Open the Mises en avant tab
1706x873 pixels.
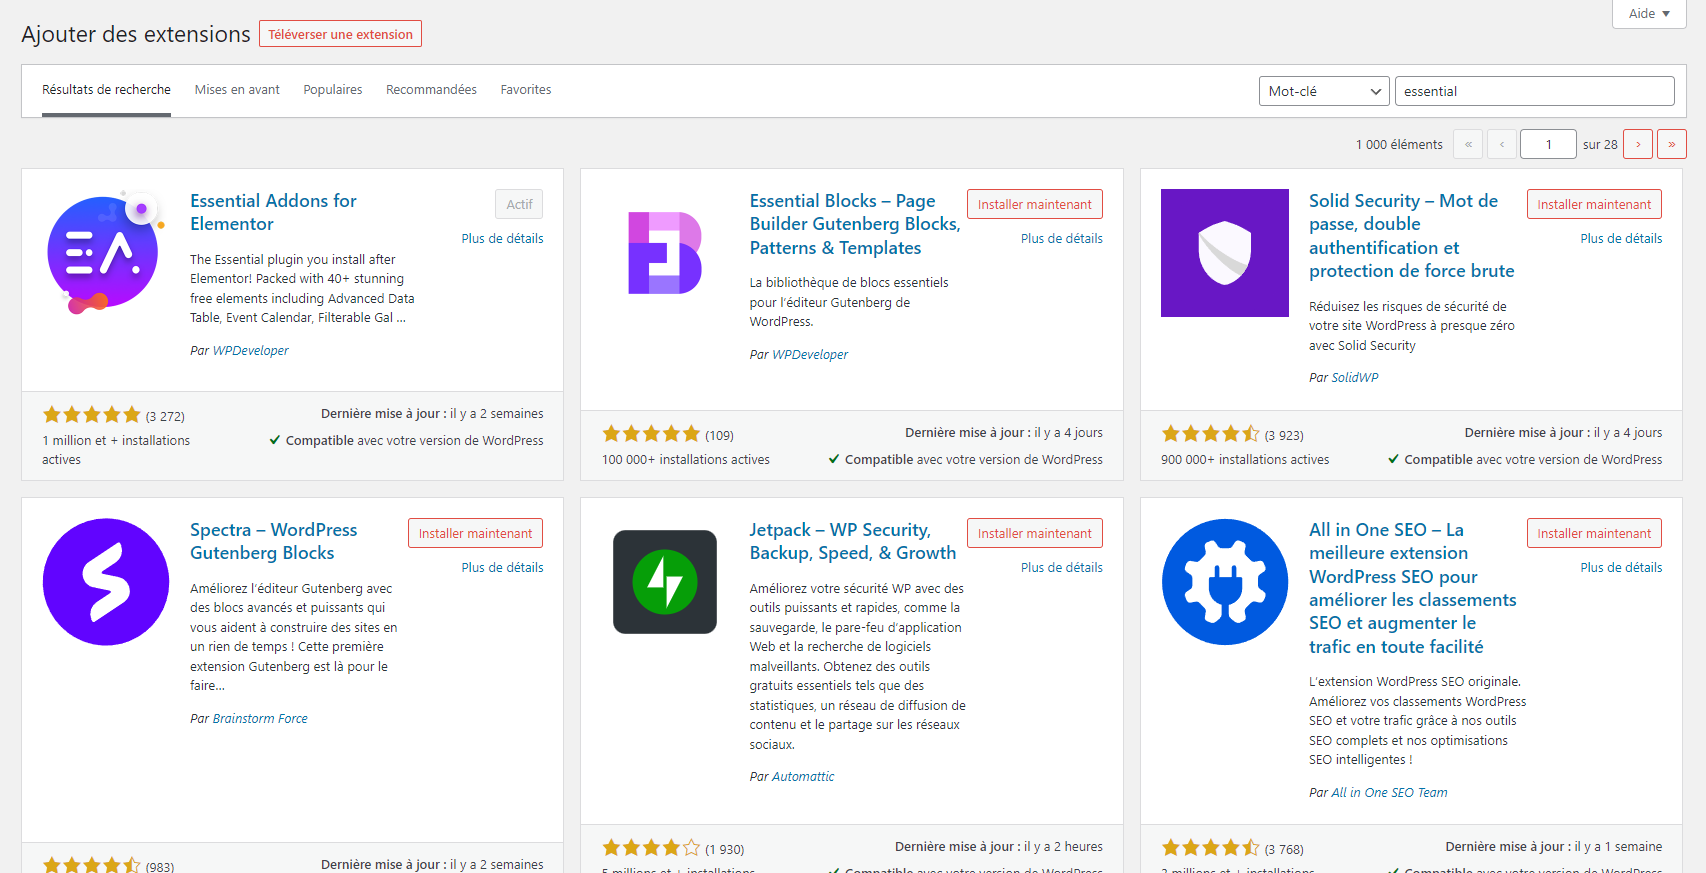point(237,90)
